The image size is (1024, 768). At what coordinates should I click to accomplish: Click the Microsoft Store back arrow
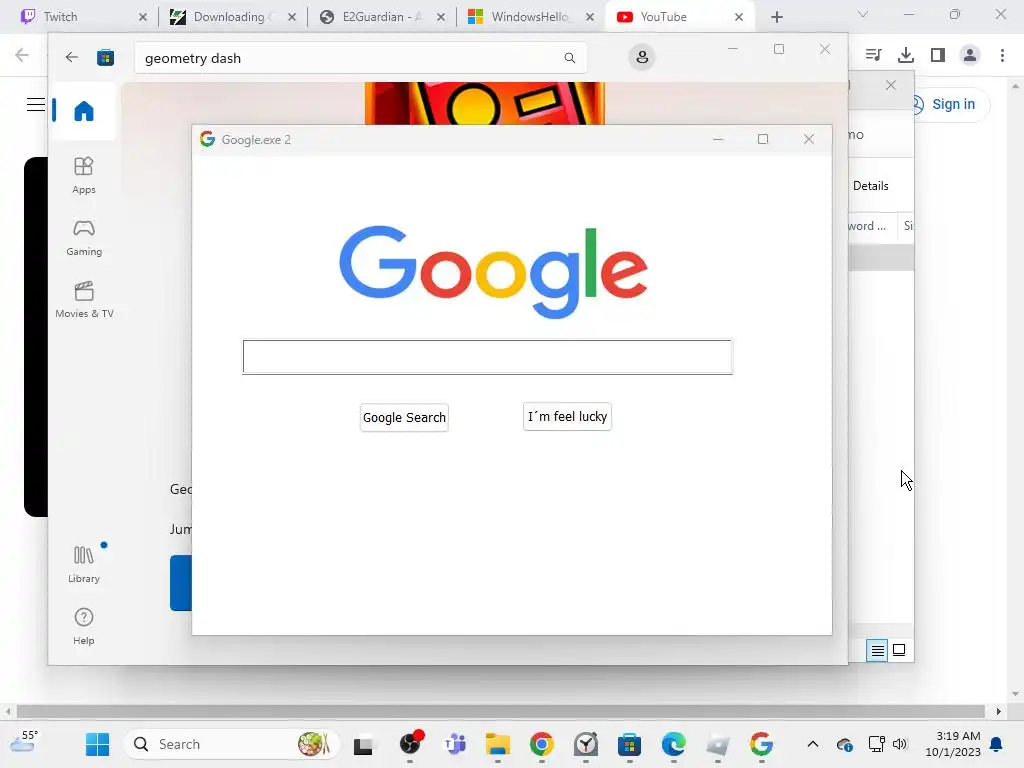click(72, 57)
